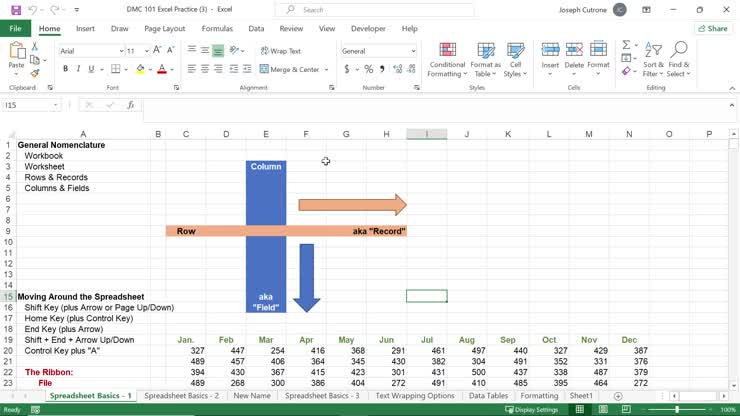
Task: Click the Delete cells button
Action: 574,59
